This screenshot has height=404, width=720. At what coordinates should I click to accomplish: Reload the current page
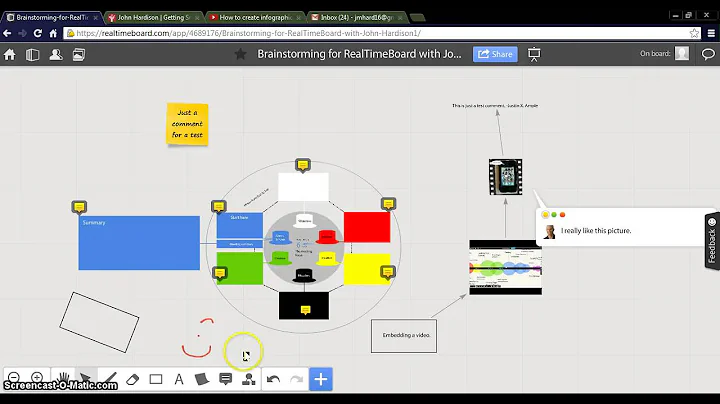[38, 33]
